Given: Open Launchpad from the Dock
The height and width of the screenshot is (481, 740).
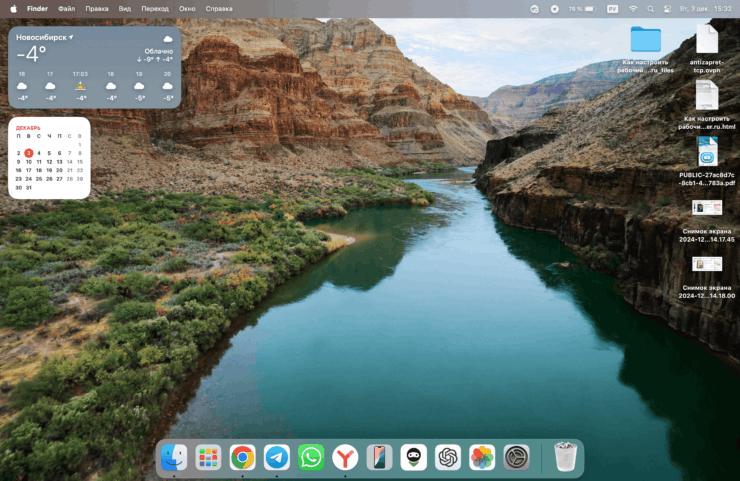Looking at the screenshot, I should click(208, 457).
